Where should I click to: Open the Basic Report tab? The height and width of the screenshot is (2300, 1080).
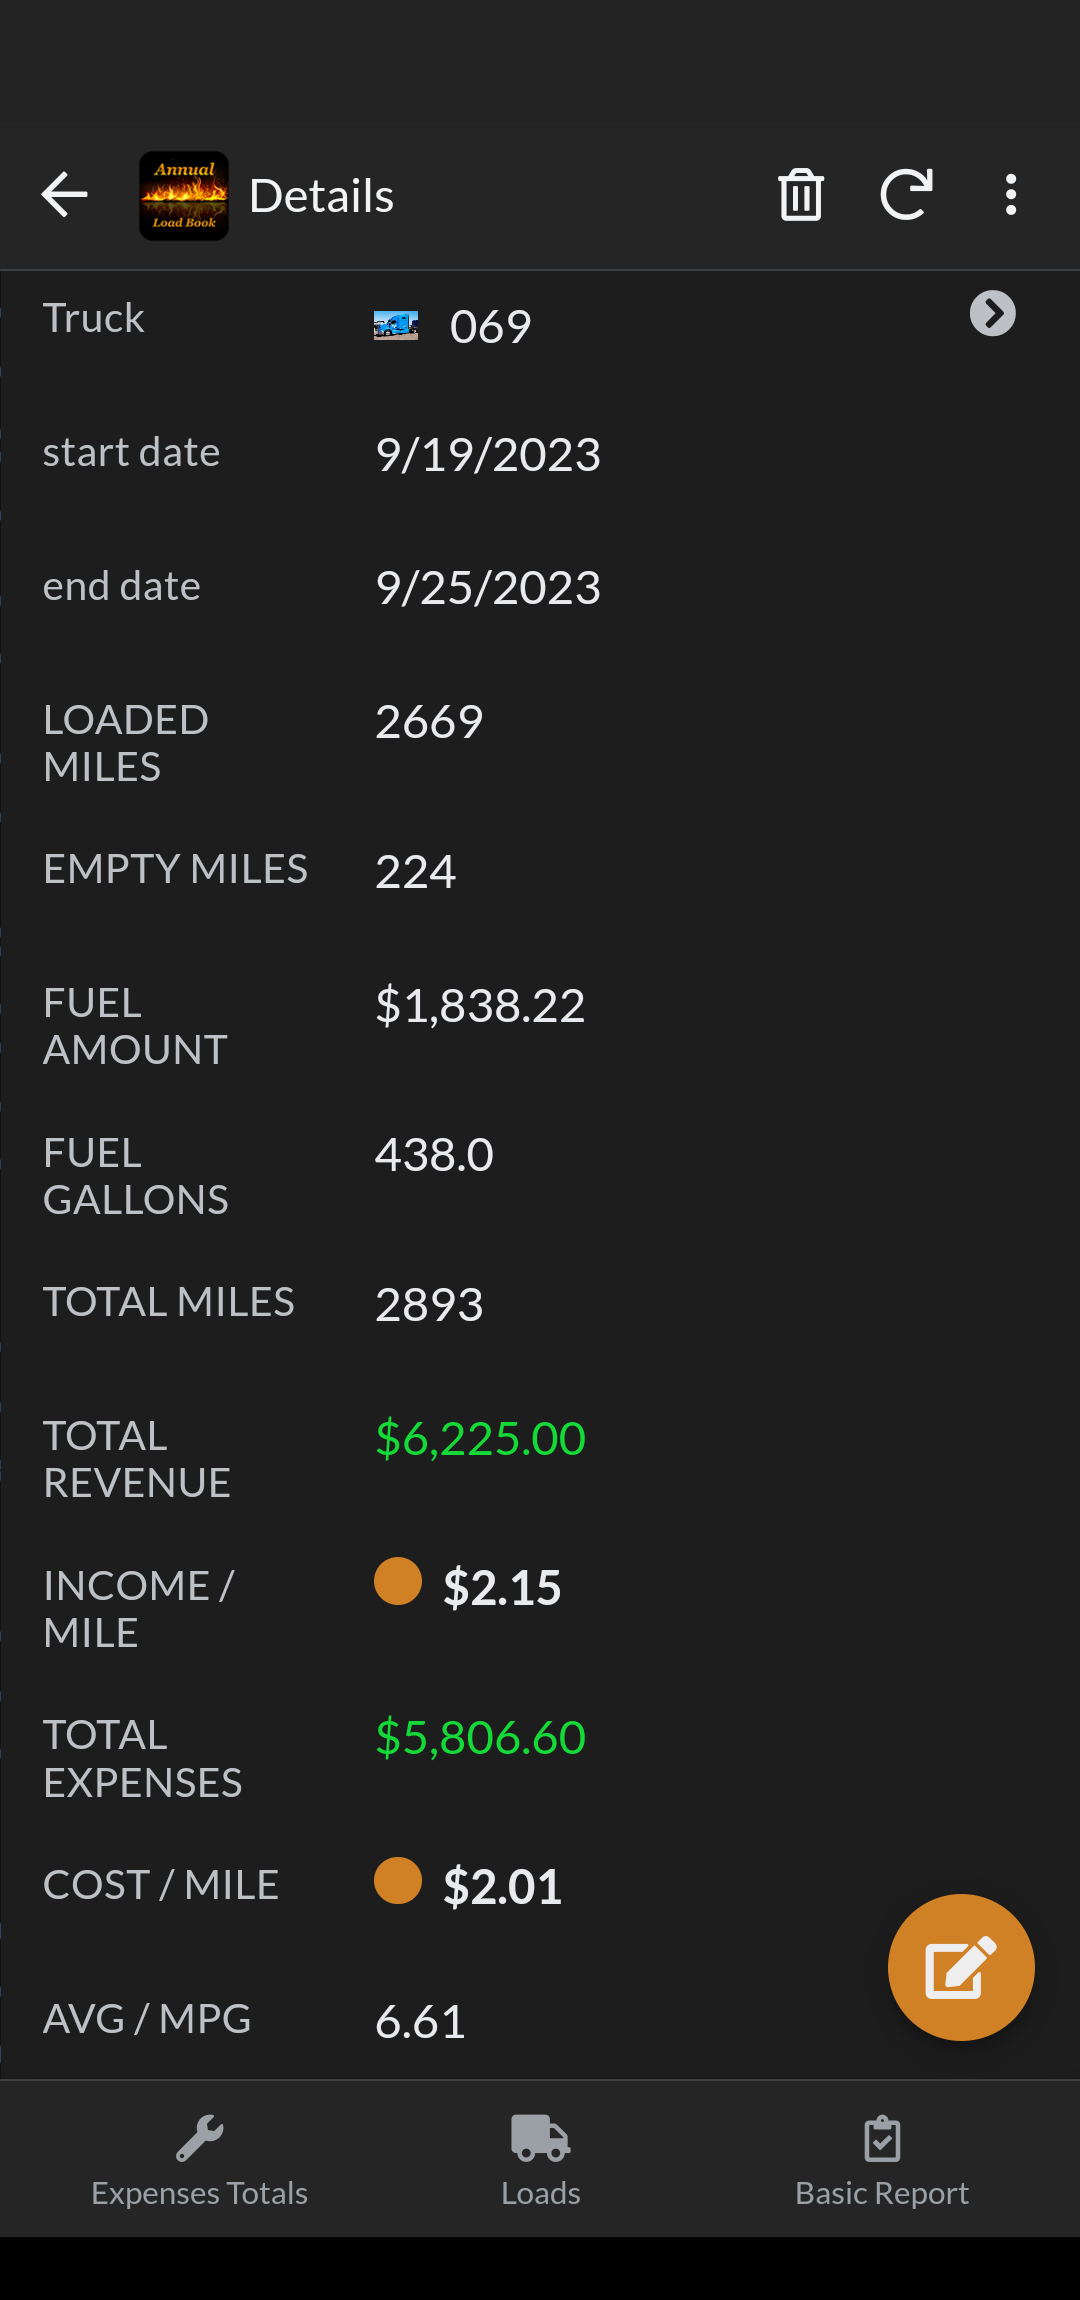click(882, 2160)
